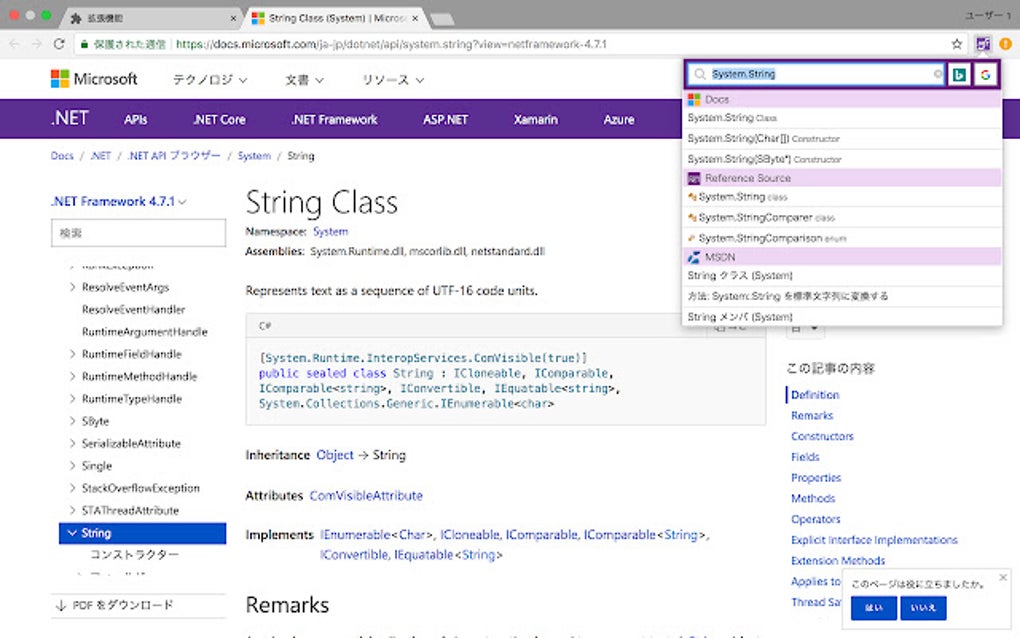Select System.StringComparer class result

(842, 217)
